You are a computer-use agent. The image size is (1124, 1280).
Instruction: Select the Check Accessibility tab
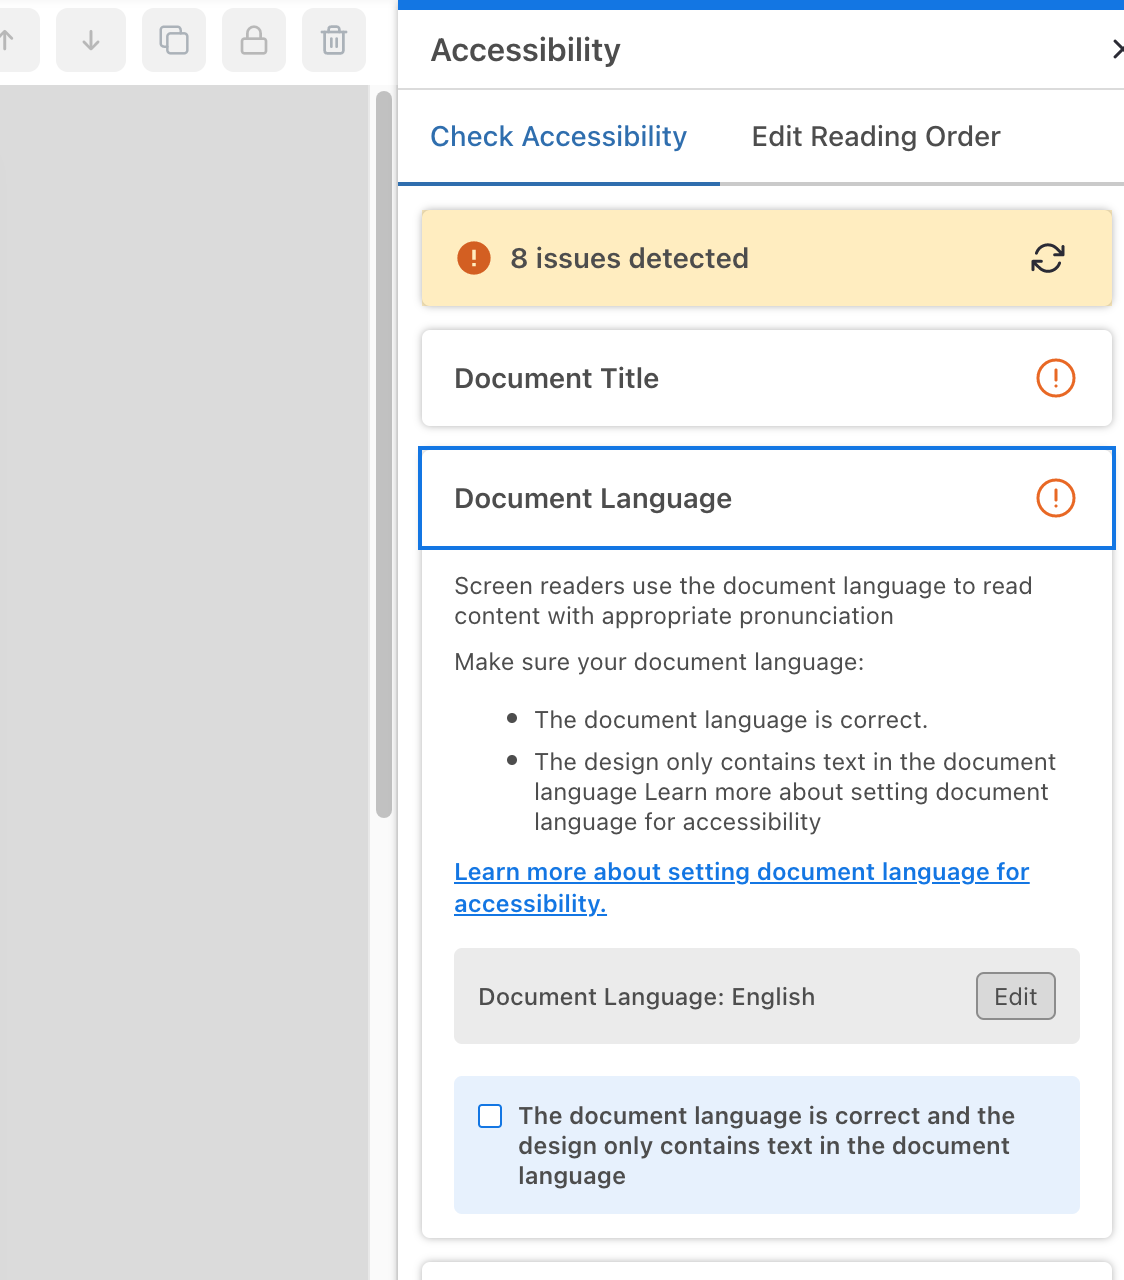coord(558,136)
